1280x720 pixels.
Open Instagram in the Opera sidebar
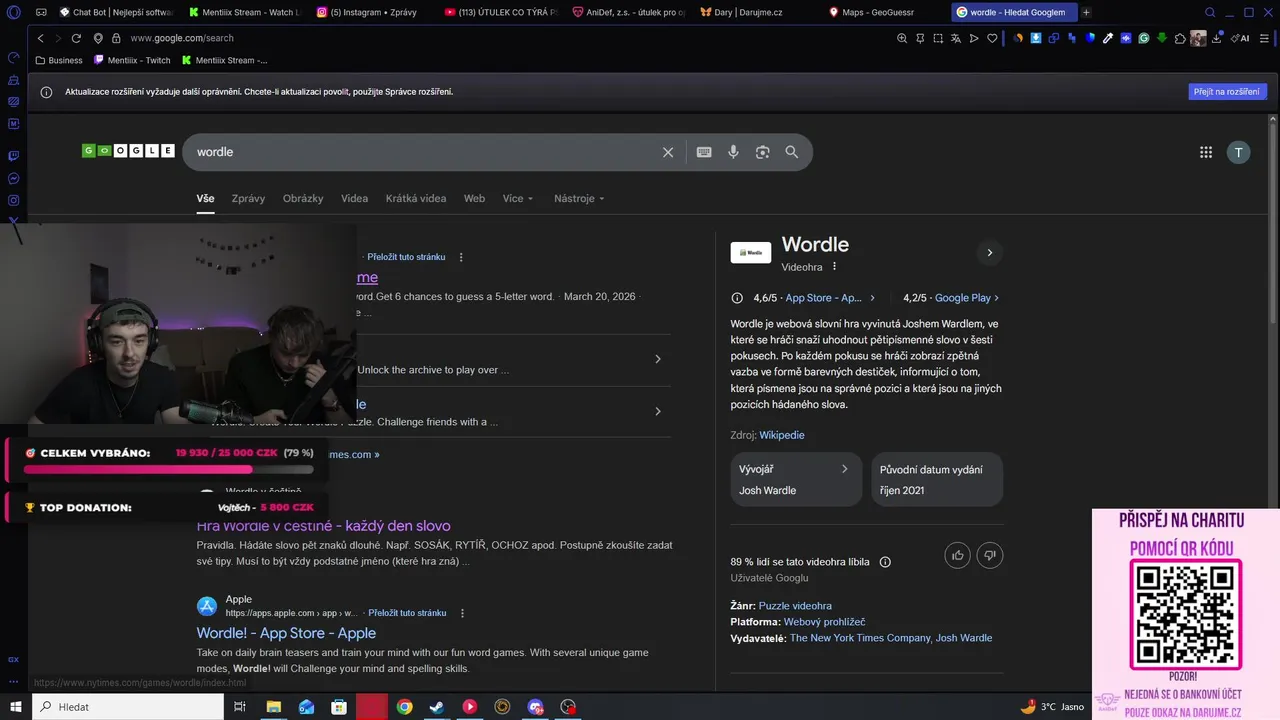13,201
